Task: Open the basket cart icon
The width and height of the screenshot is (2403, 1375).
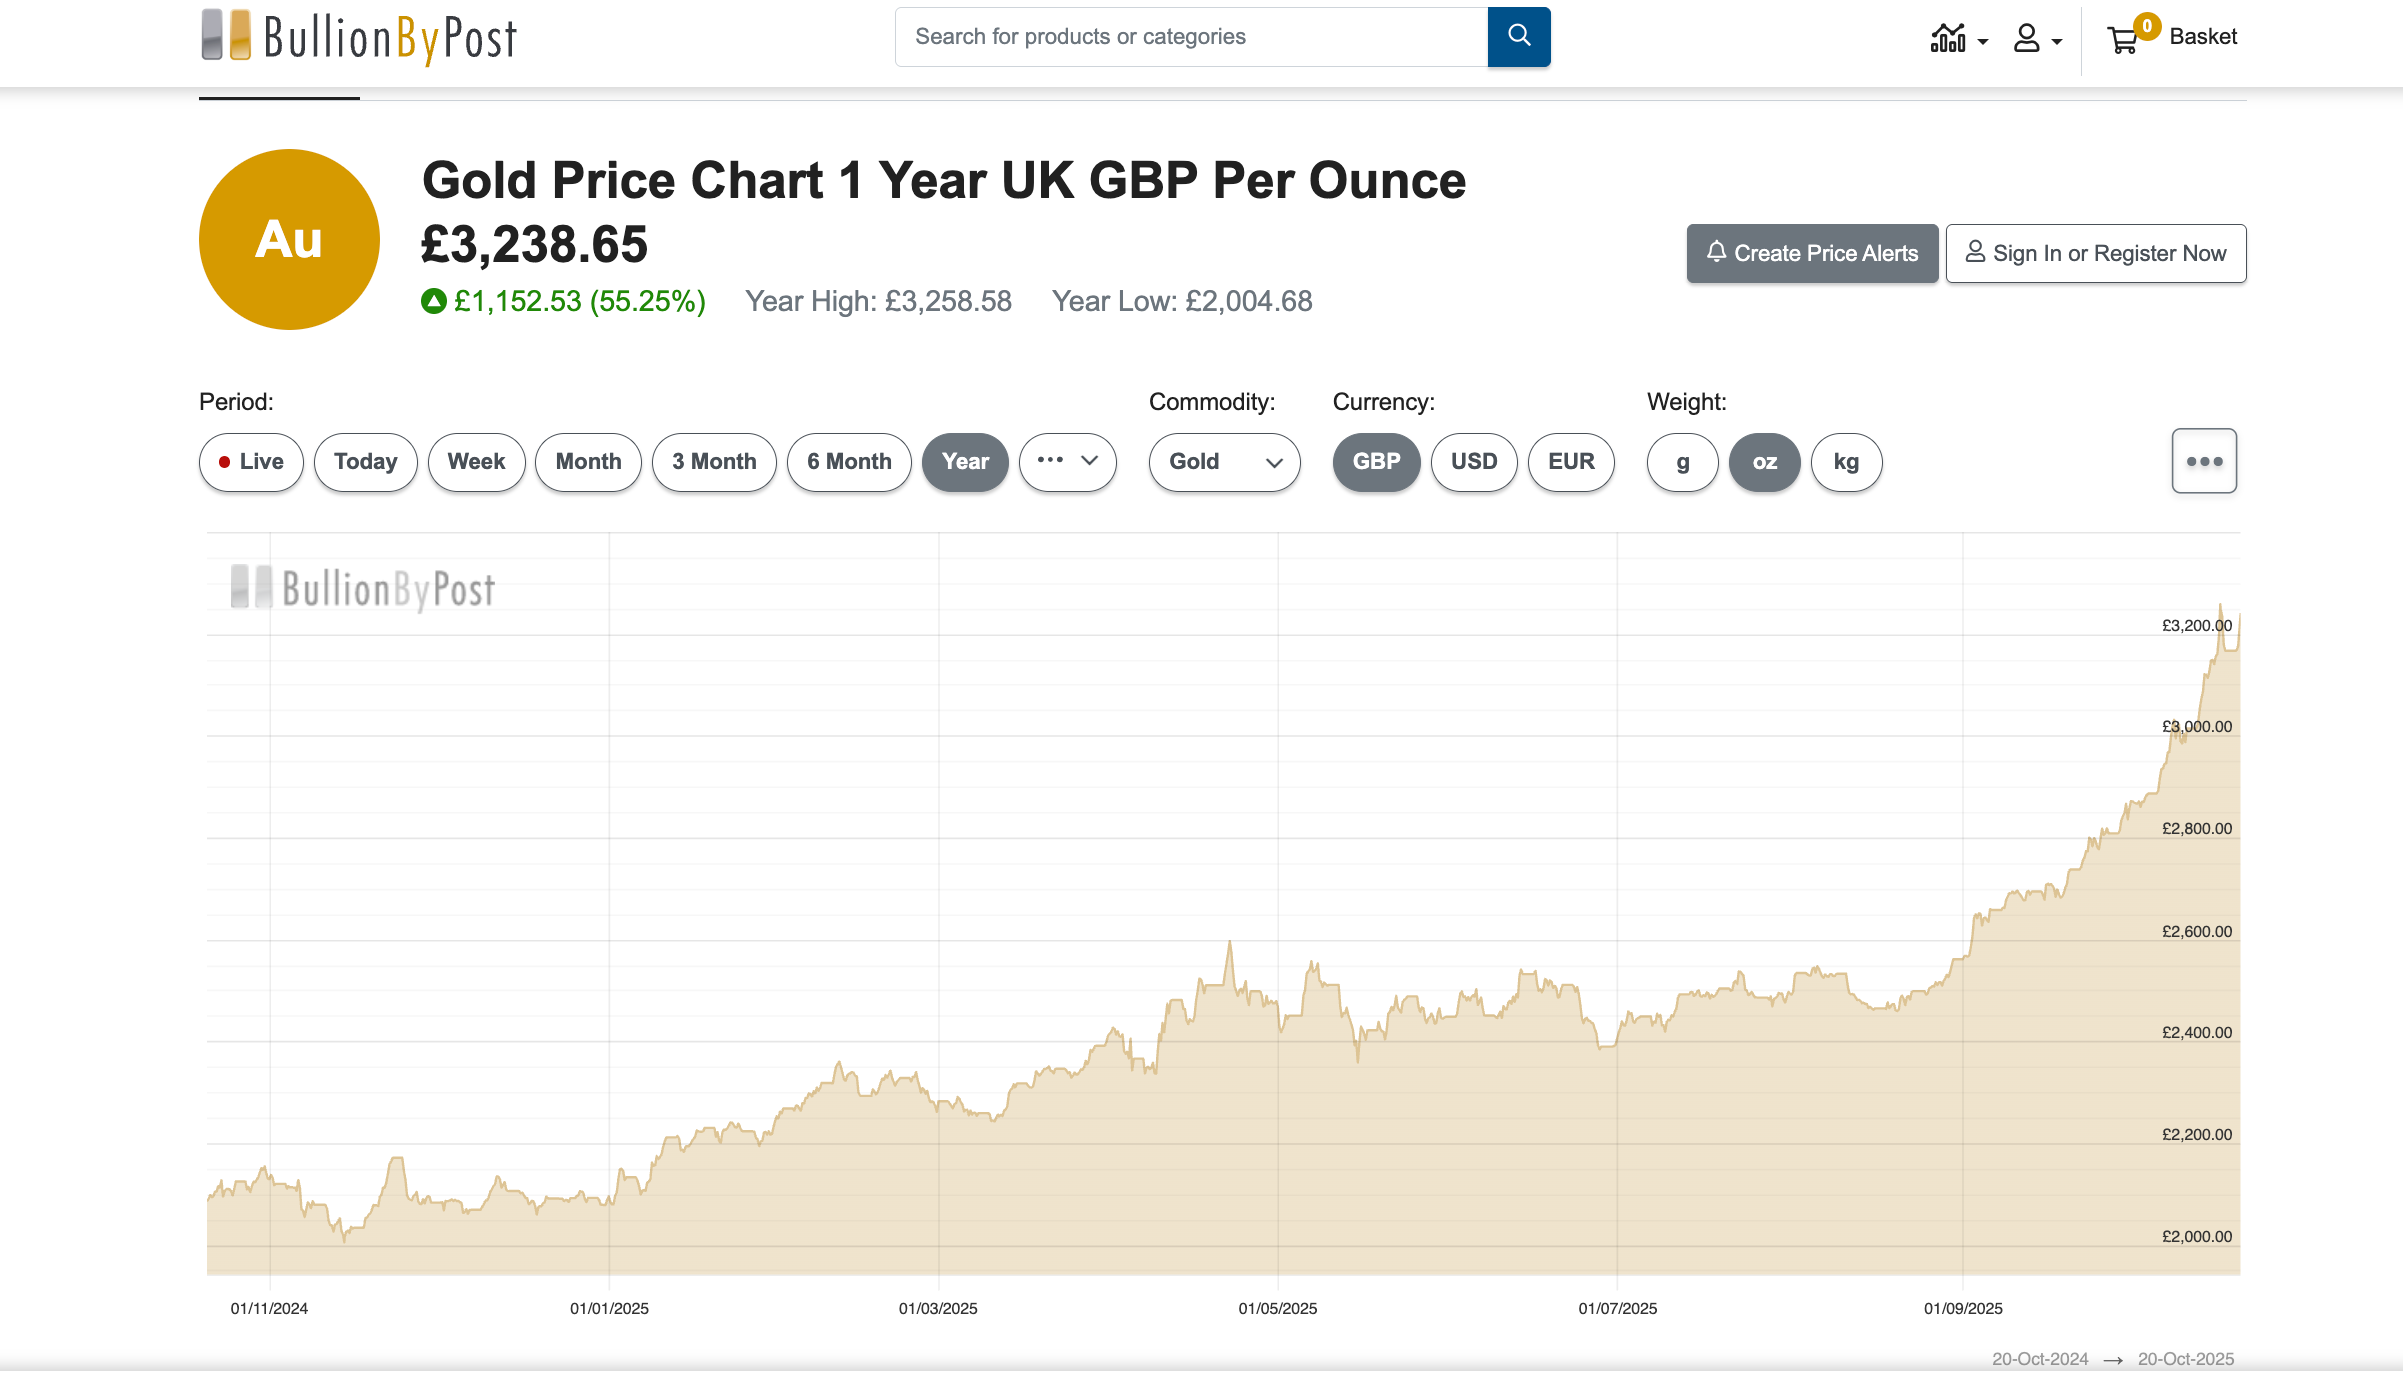Action: coord(2124,38)
